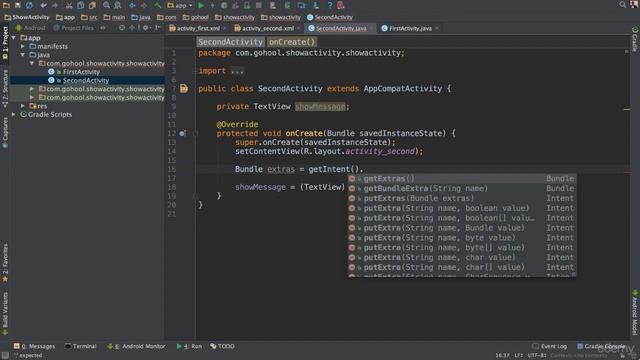Click the Copy toolbar icon
Image resolution: width=640 pixels, height=360 pixels.
pos(81,5)
